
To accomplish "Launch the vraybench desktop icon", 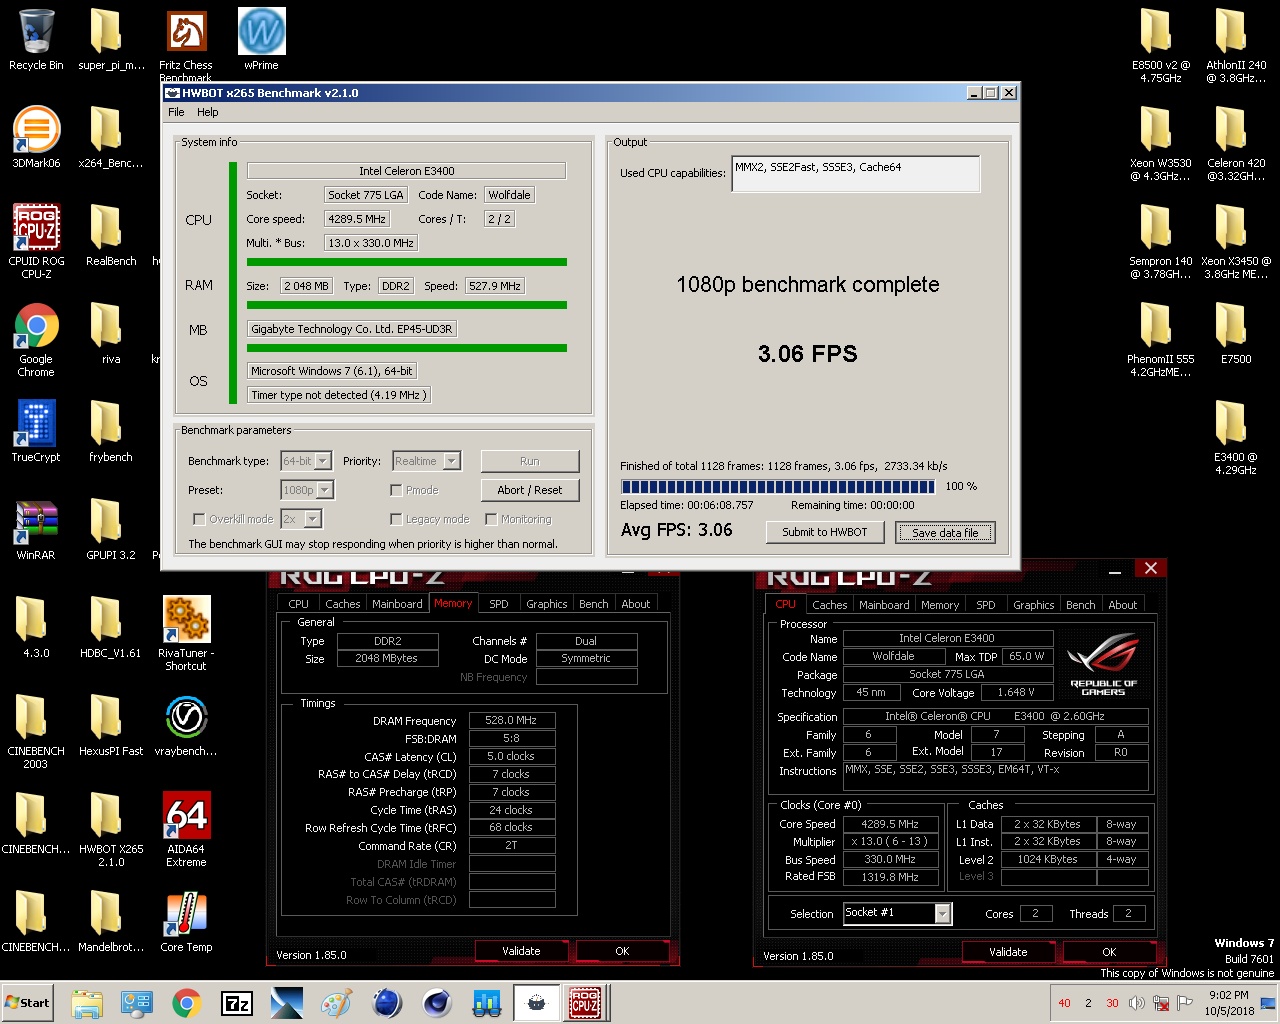I will 186,725.
